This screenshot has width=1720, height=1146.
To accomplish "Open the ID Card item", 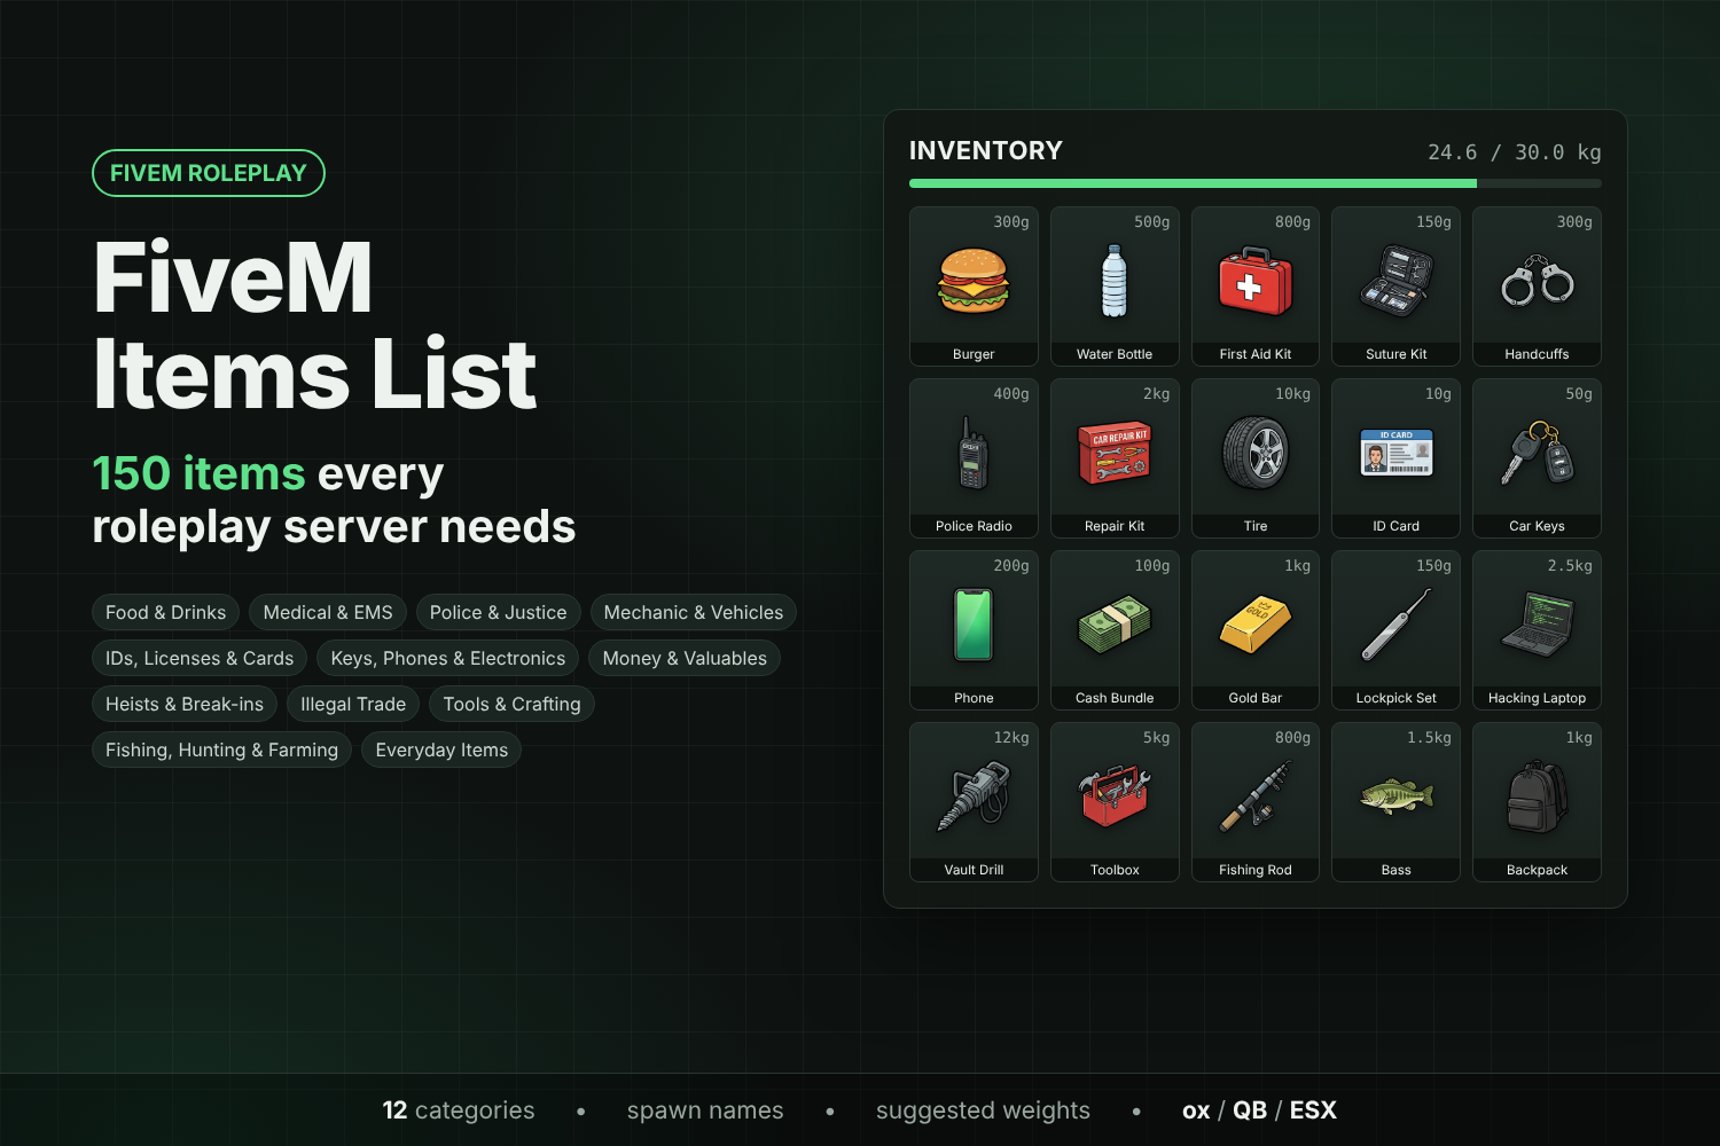I will click(x=1396, y=458).
